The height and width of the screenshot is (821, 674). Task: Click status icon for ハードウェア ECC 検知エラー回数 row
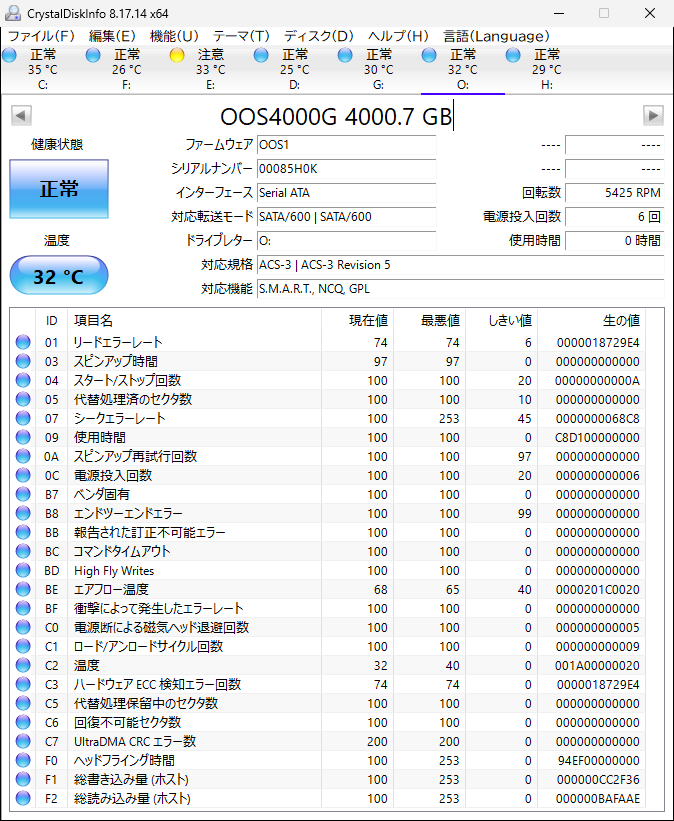(23, 684)
